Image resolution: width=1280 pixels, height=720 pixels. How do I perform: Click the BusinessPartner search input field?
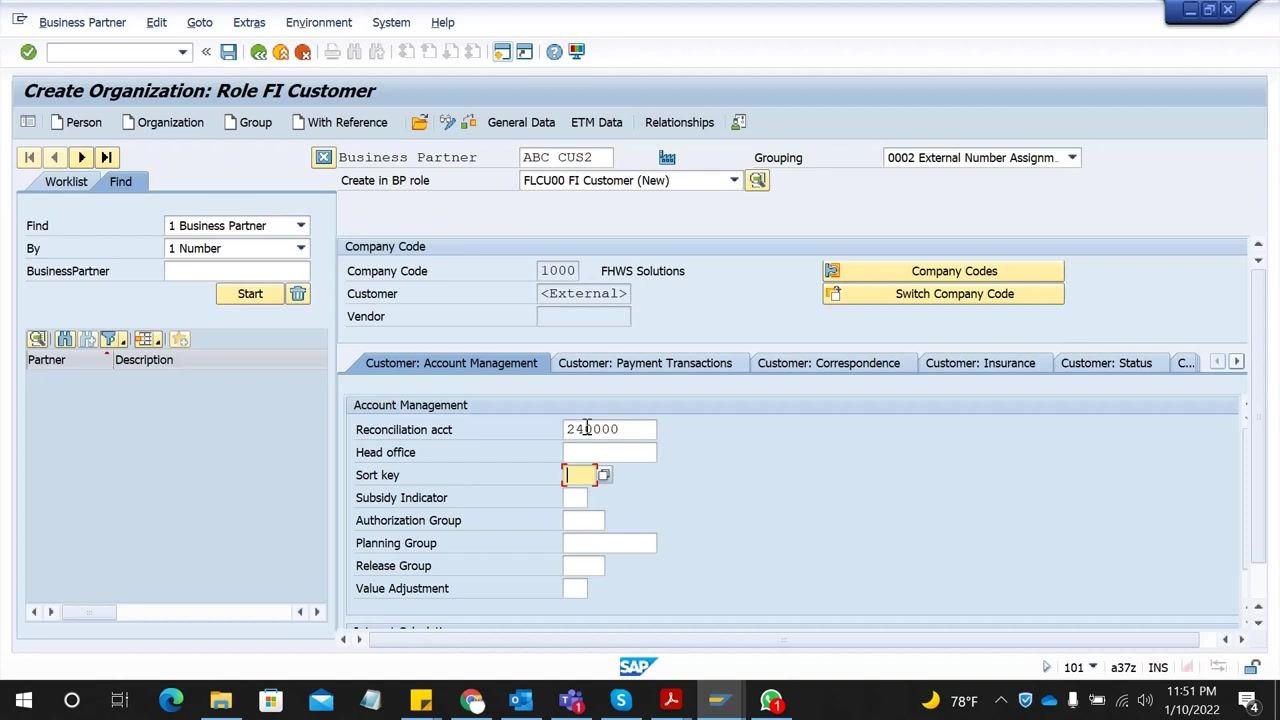[x=237, y=271]
